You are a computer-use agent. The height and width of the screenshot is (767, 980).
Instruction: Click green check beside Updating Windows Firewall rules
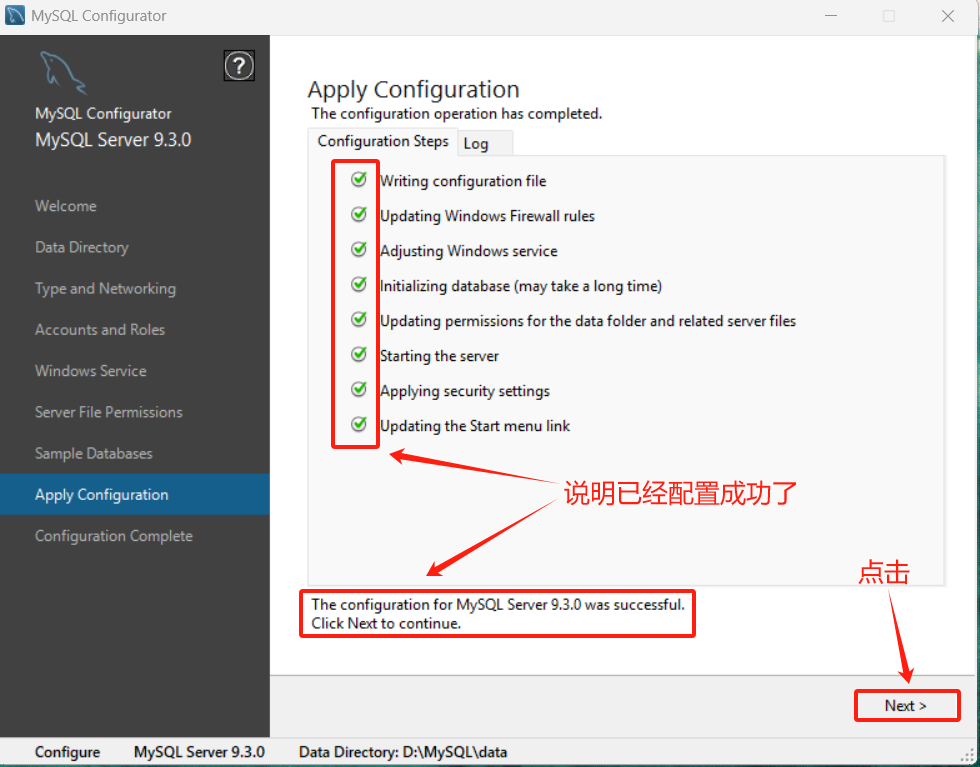tap(359, 215)
